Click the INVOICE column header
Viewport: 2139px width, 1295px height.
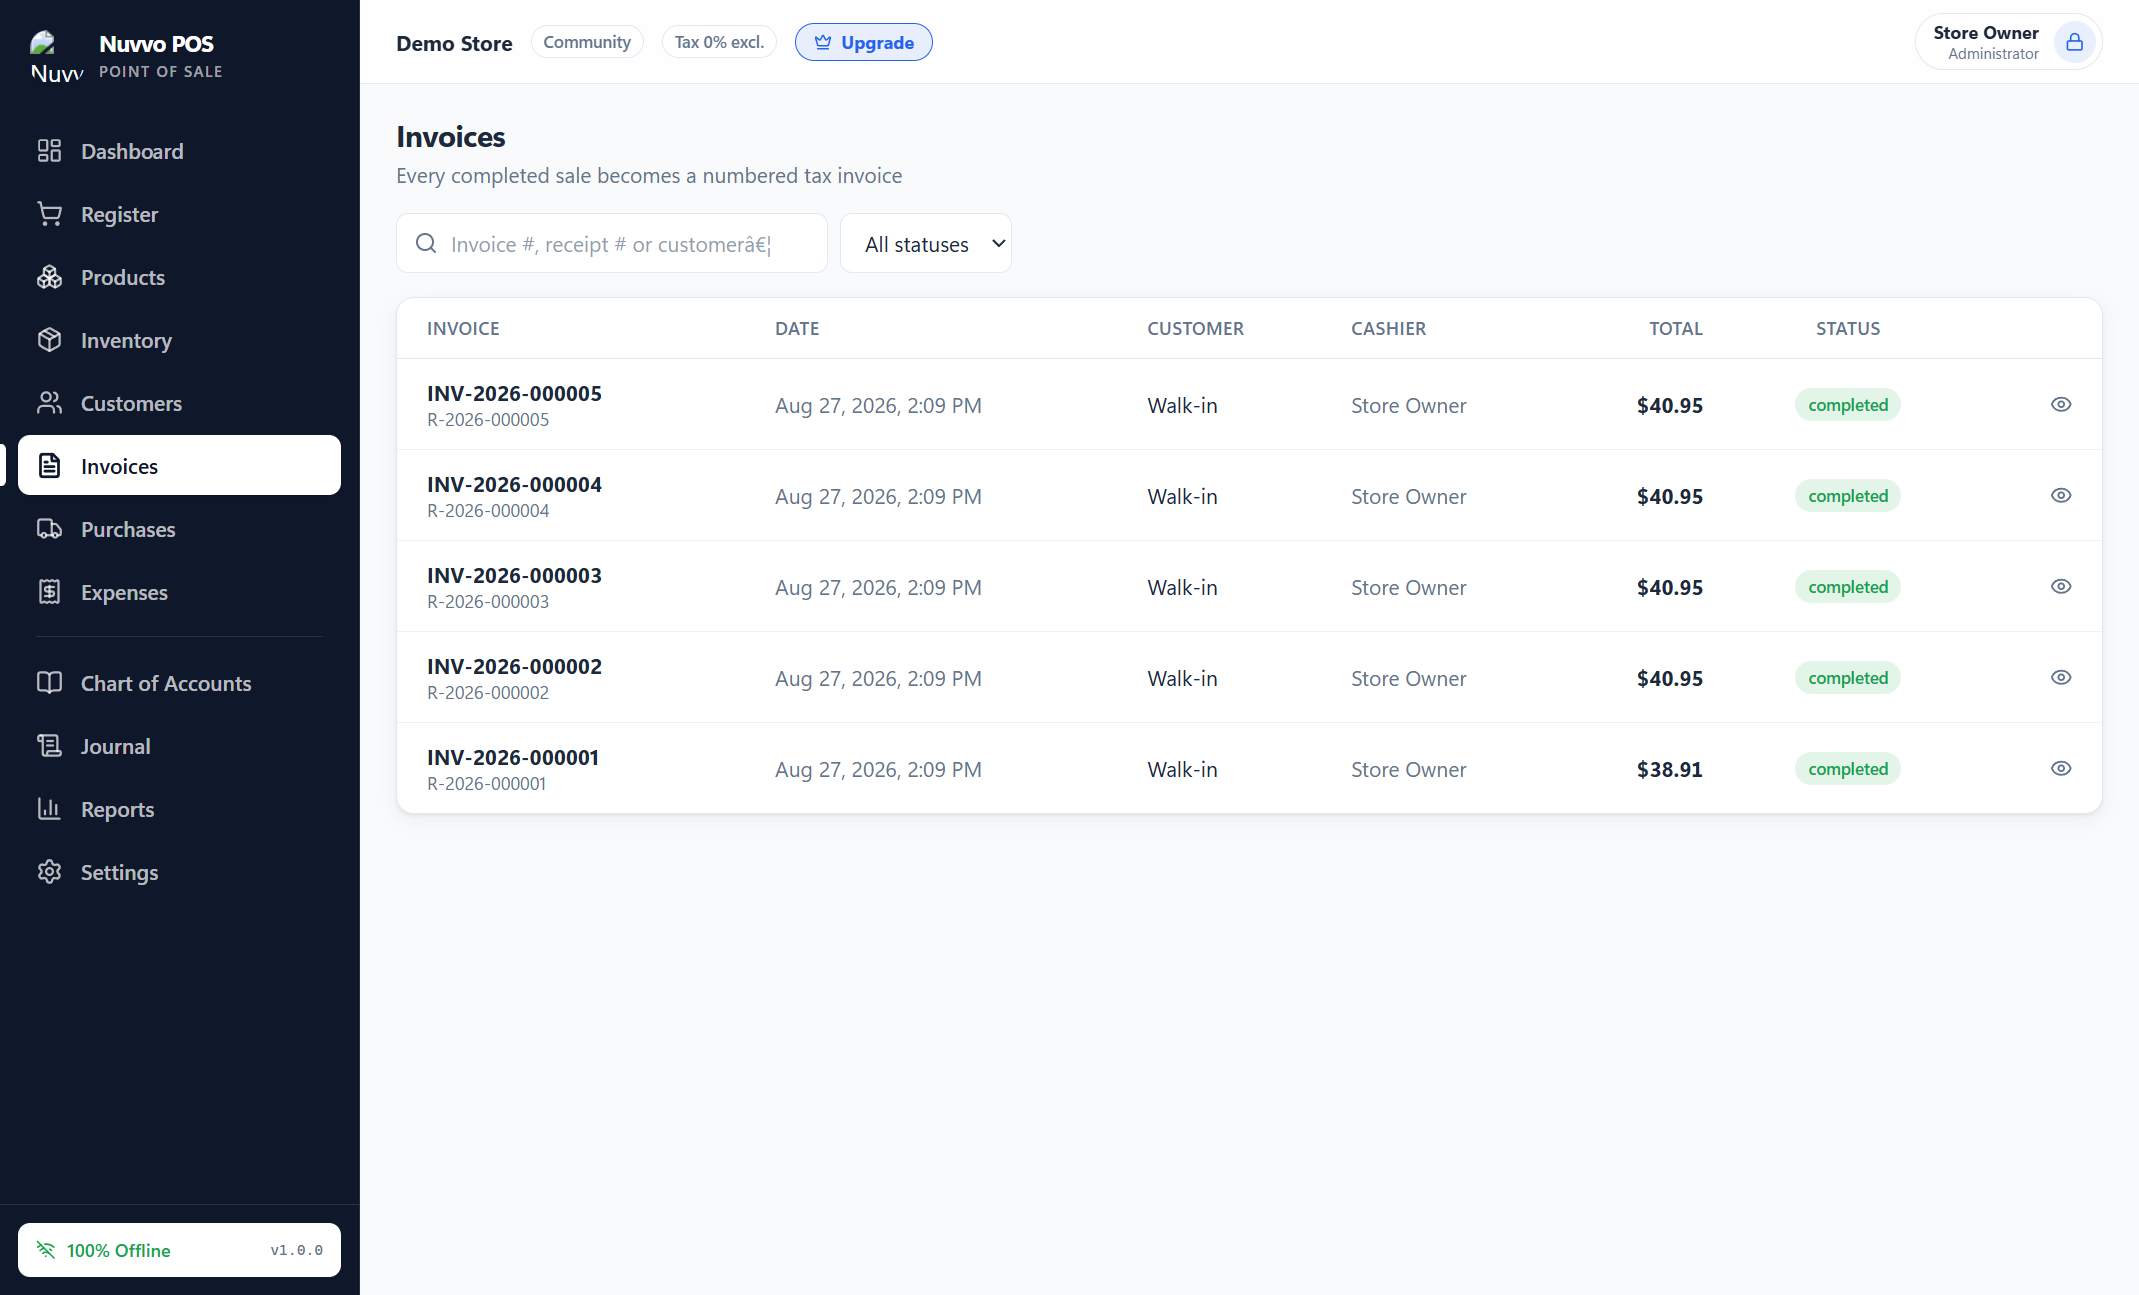463,328
